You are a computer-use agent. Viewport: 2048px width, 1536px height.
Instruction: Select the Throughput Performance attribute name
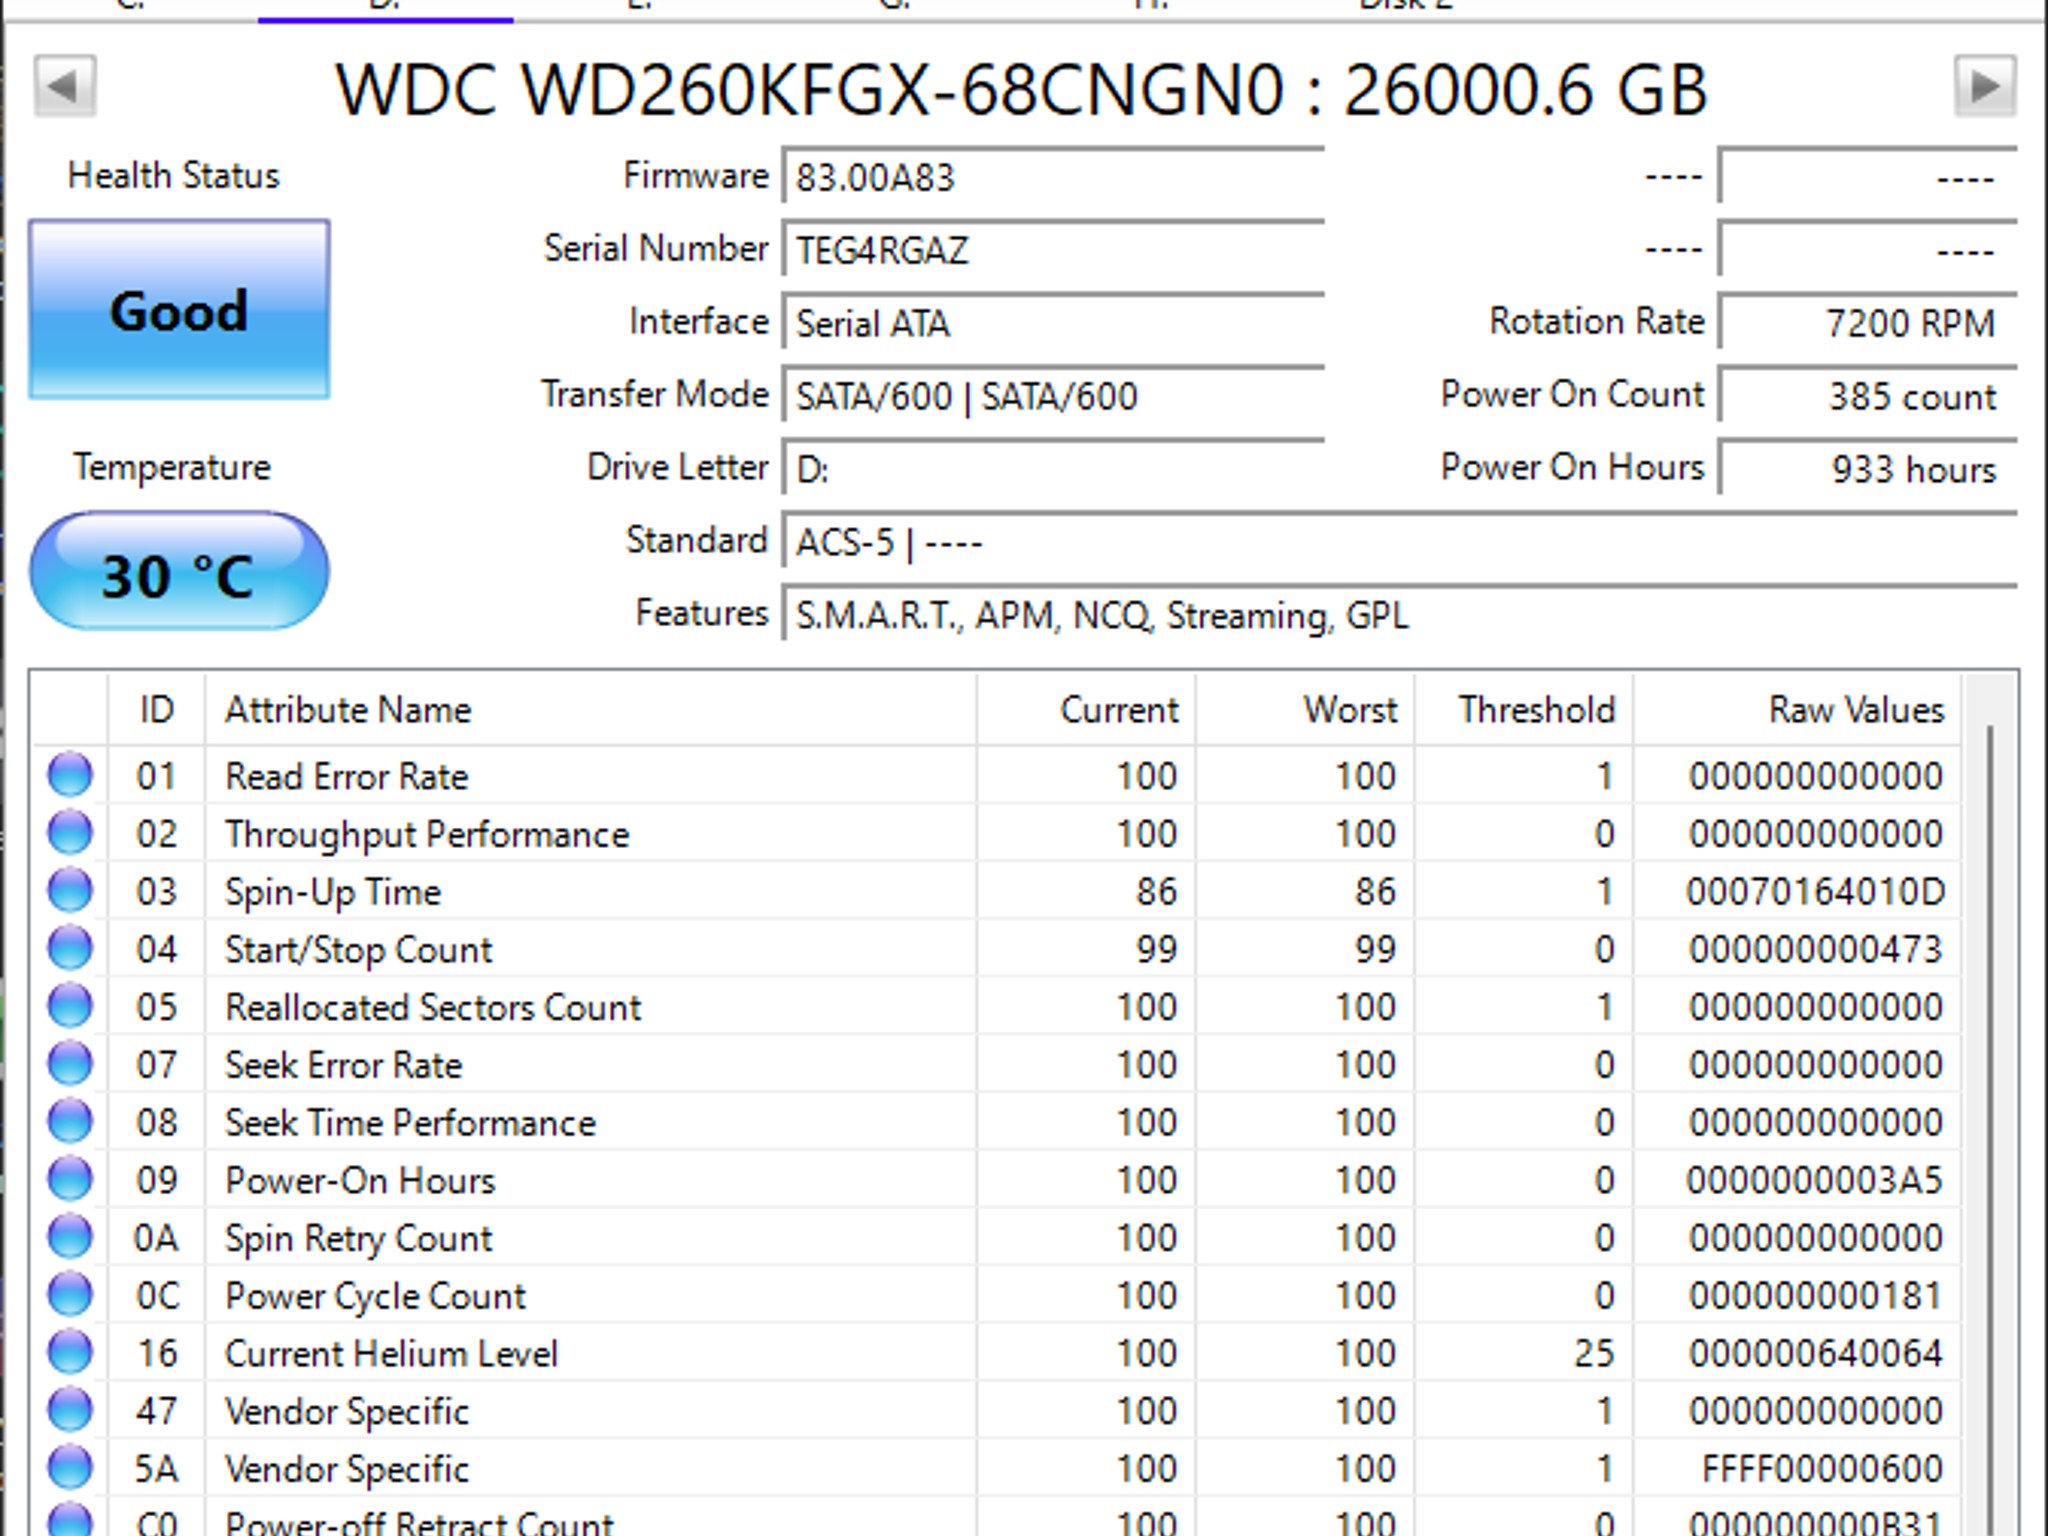tap(427, 835)
